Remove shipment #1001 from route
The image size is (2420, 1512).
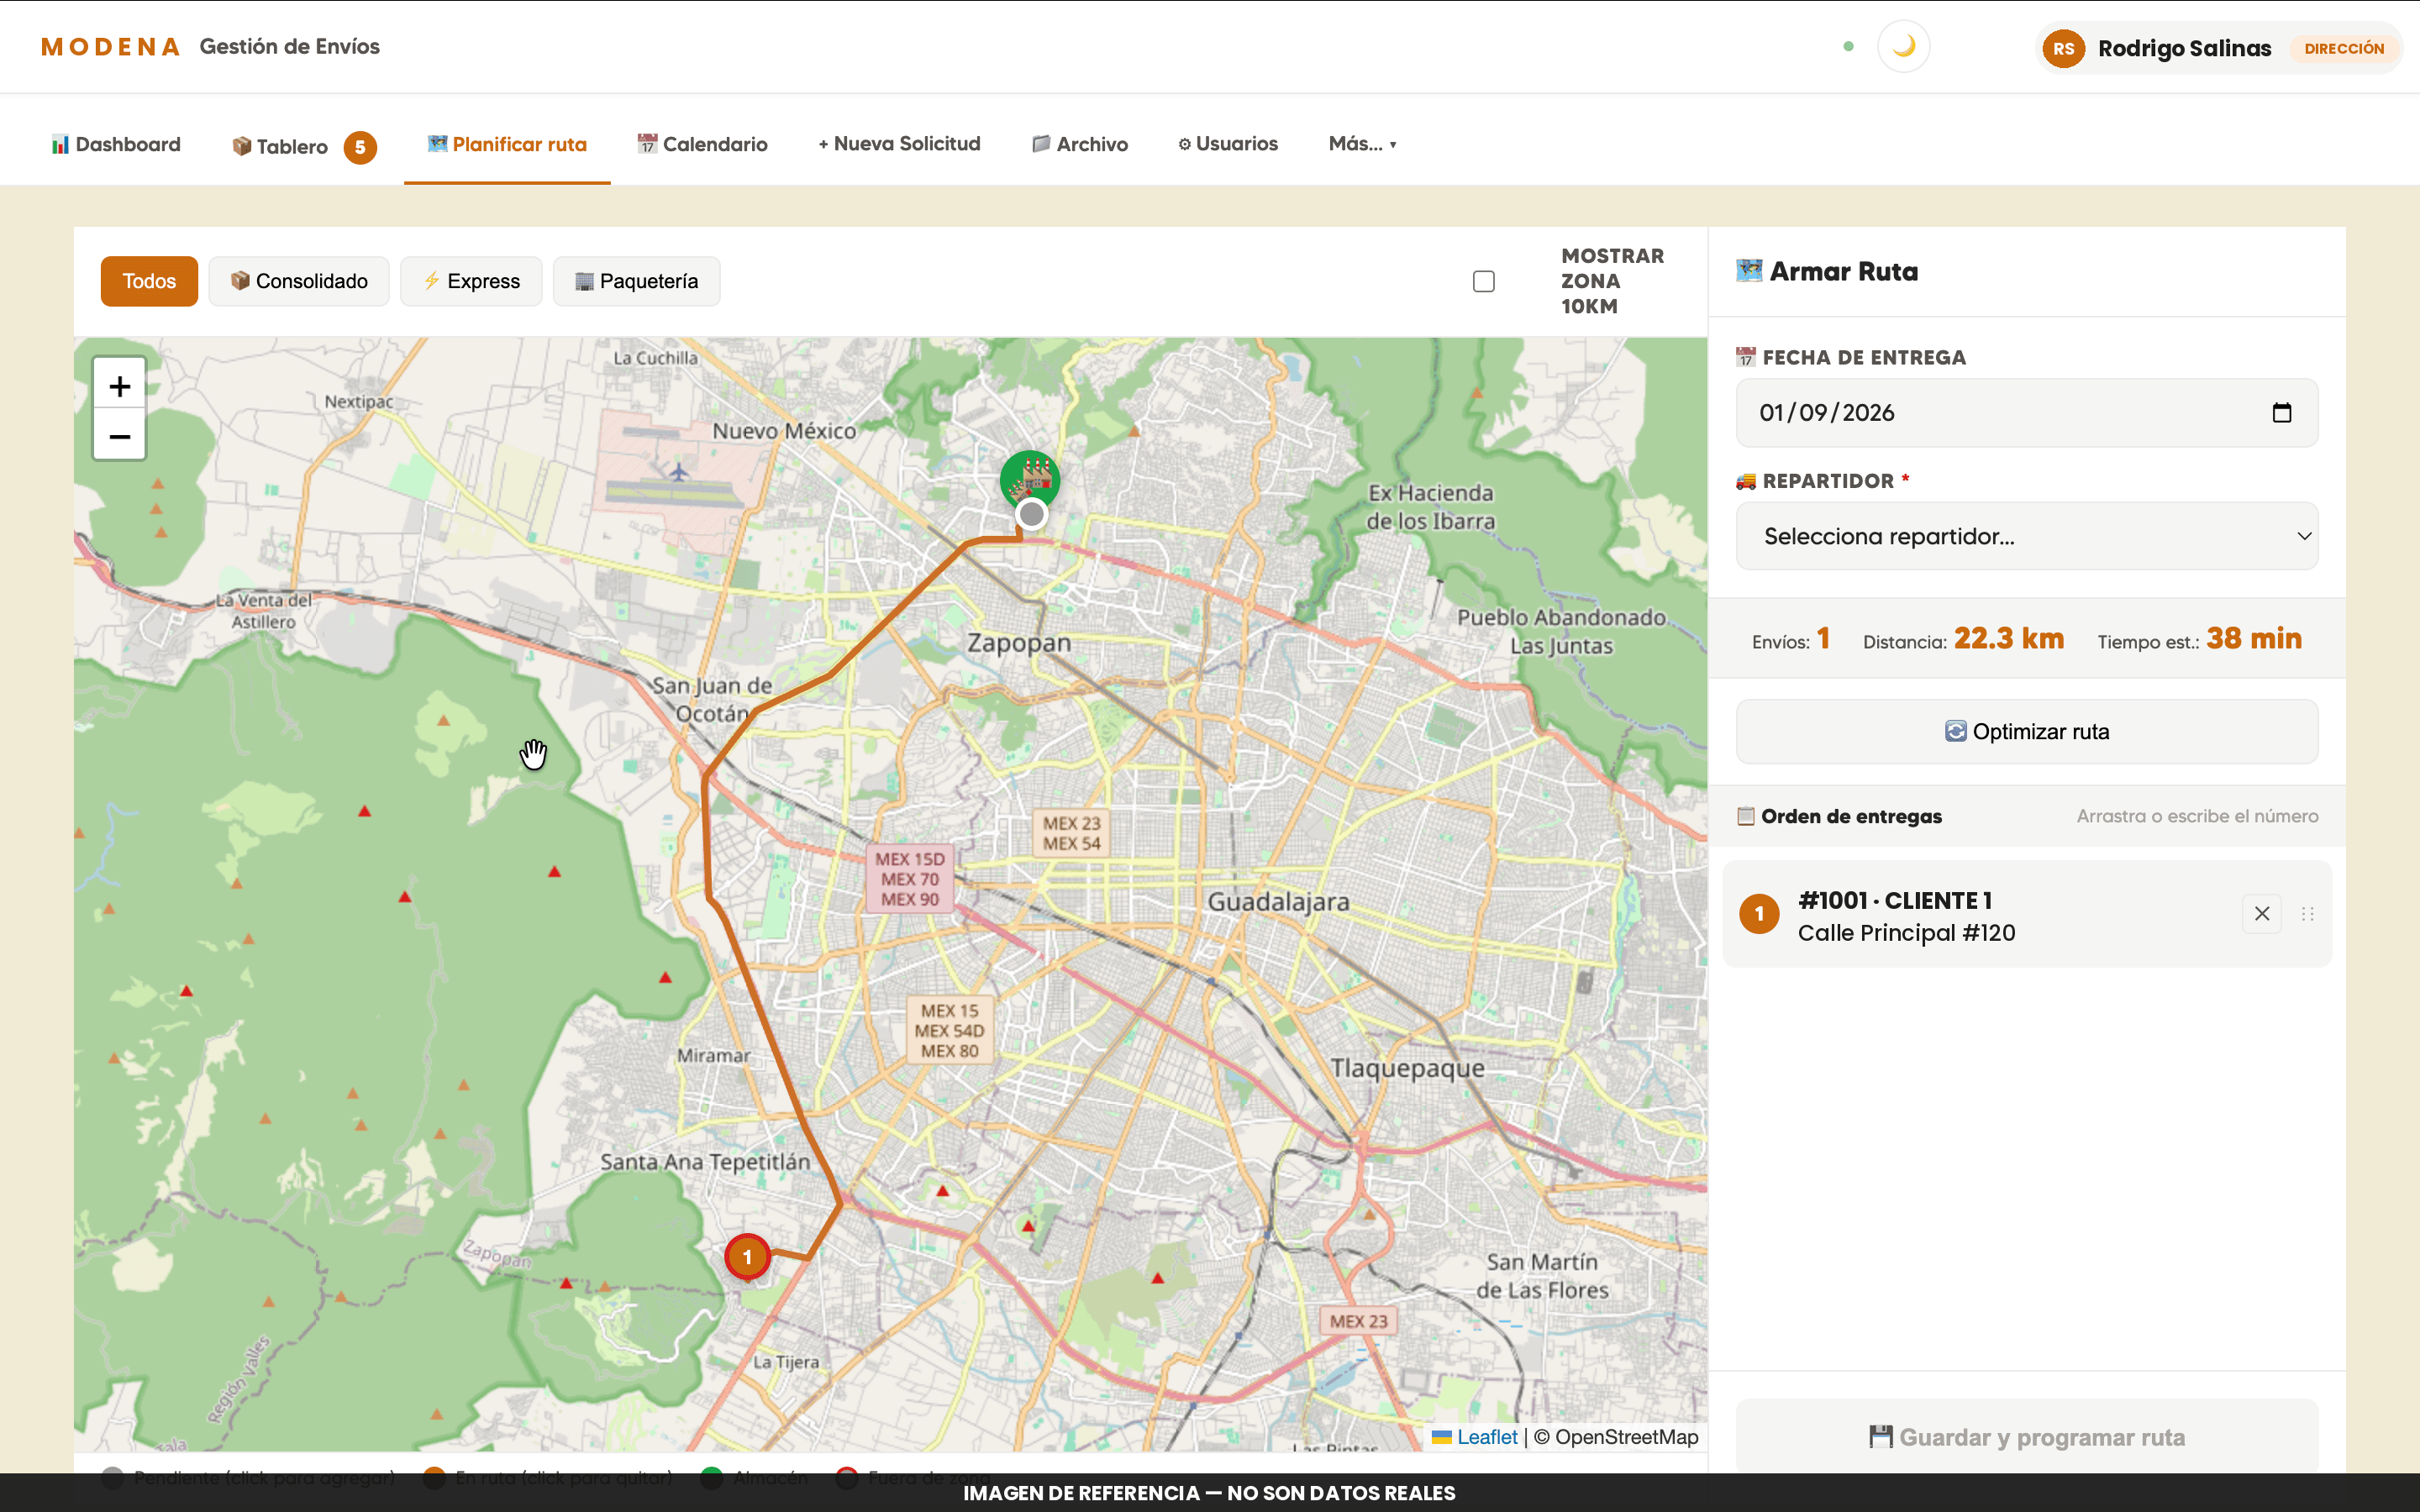(2261, 913)
